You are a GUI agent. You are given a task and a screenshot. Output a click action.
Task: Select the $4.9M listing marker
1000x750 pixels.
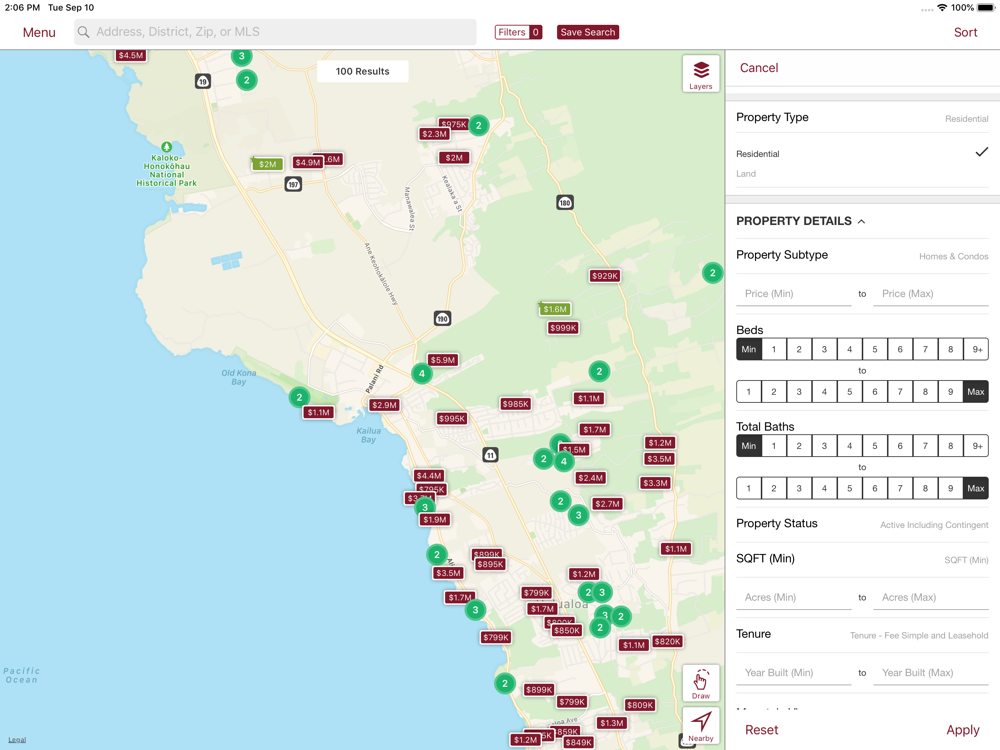[x=307, y=162]
